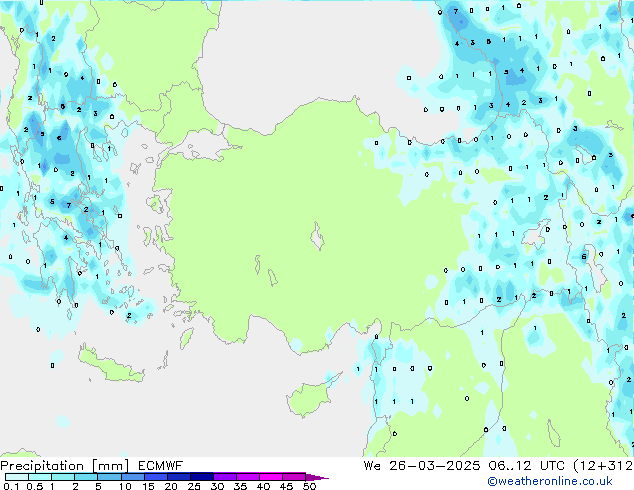
Task: Select the 20–25 mm legend swatch
Action: (178, 477)
